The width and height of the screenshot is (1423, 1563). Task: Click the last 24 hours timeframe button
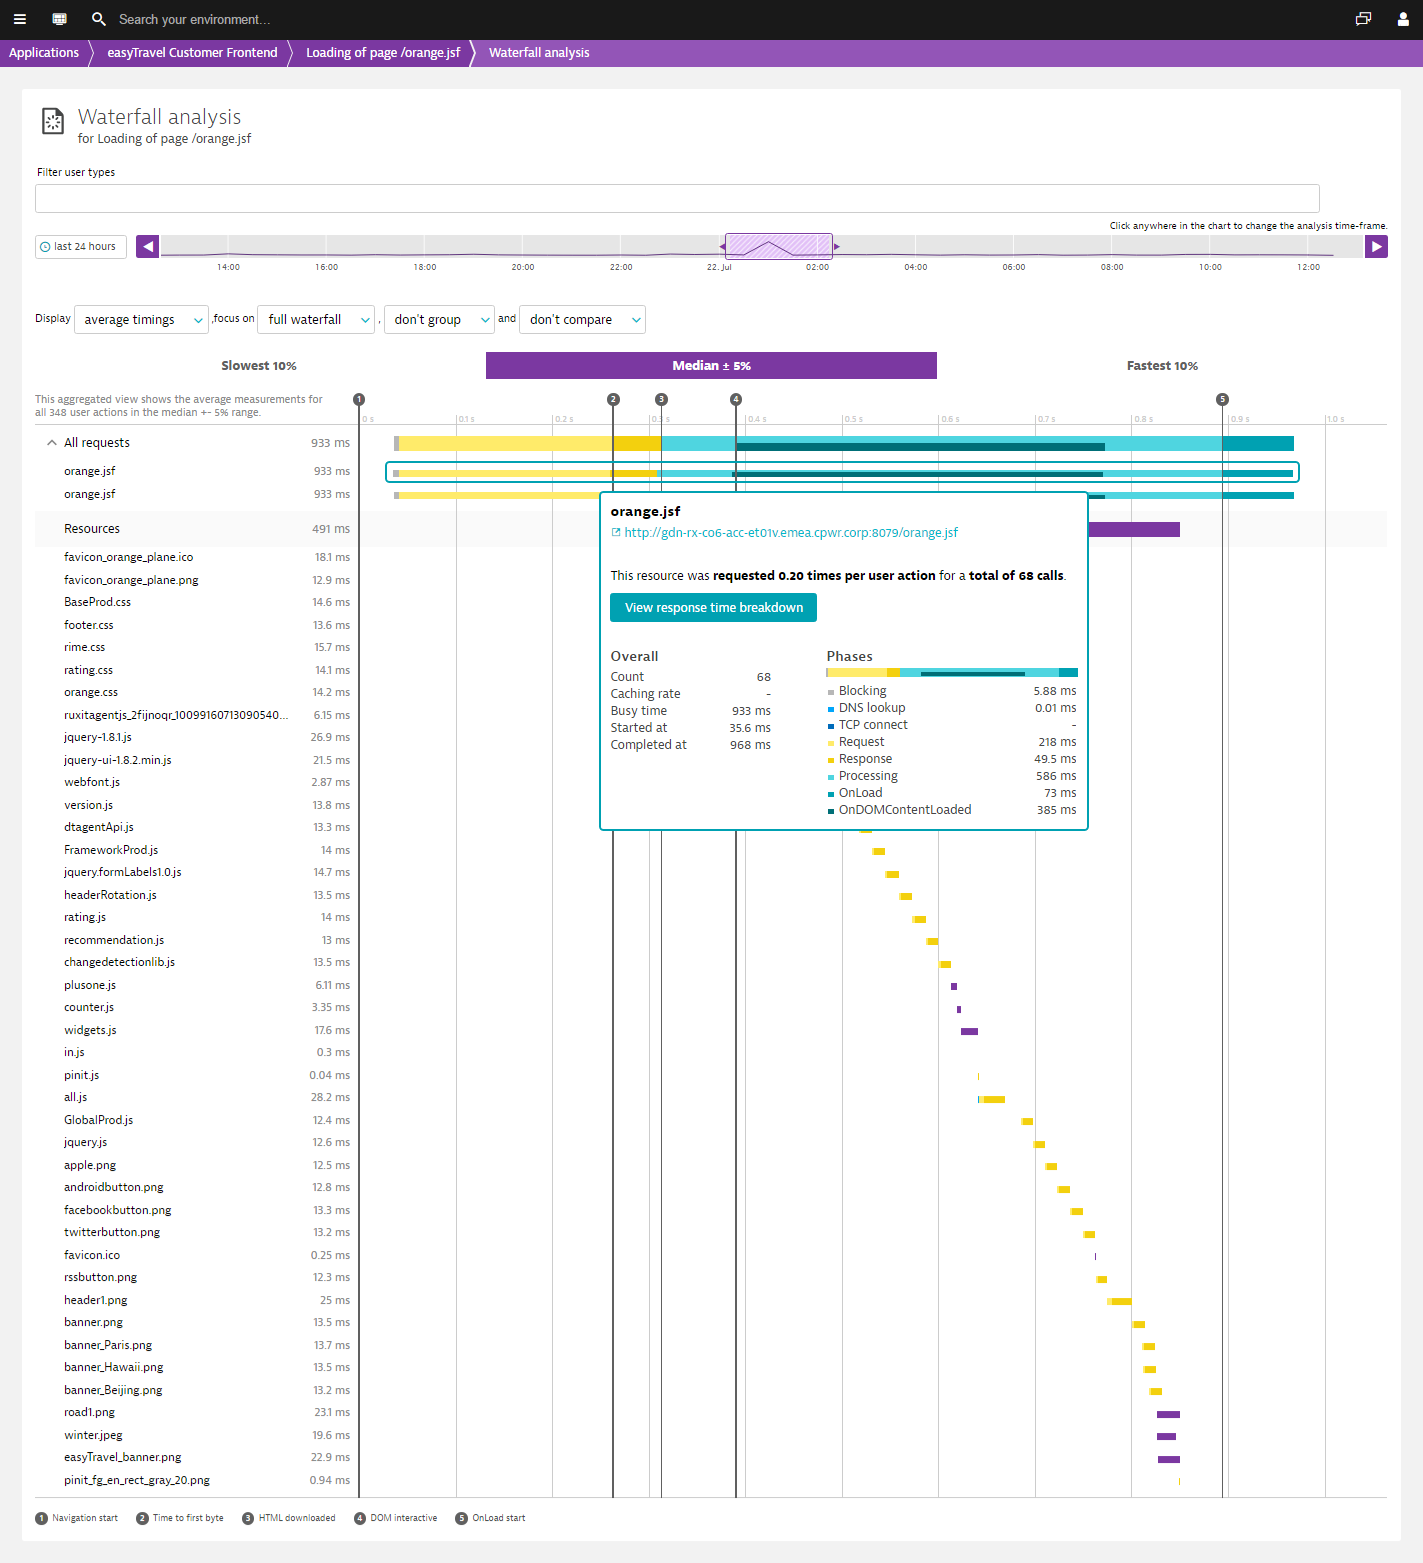(80, 247)
